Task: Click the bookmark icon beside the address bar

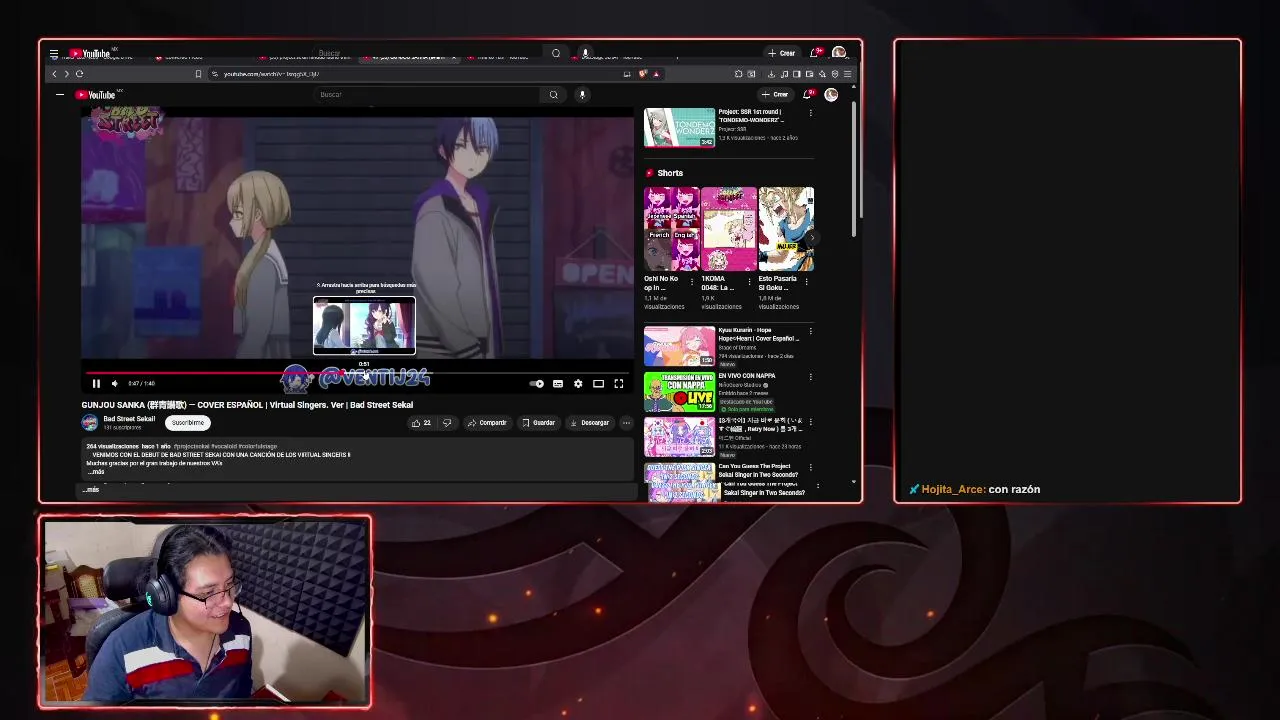Action: (x=198, y=74)
